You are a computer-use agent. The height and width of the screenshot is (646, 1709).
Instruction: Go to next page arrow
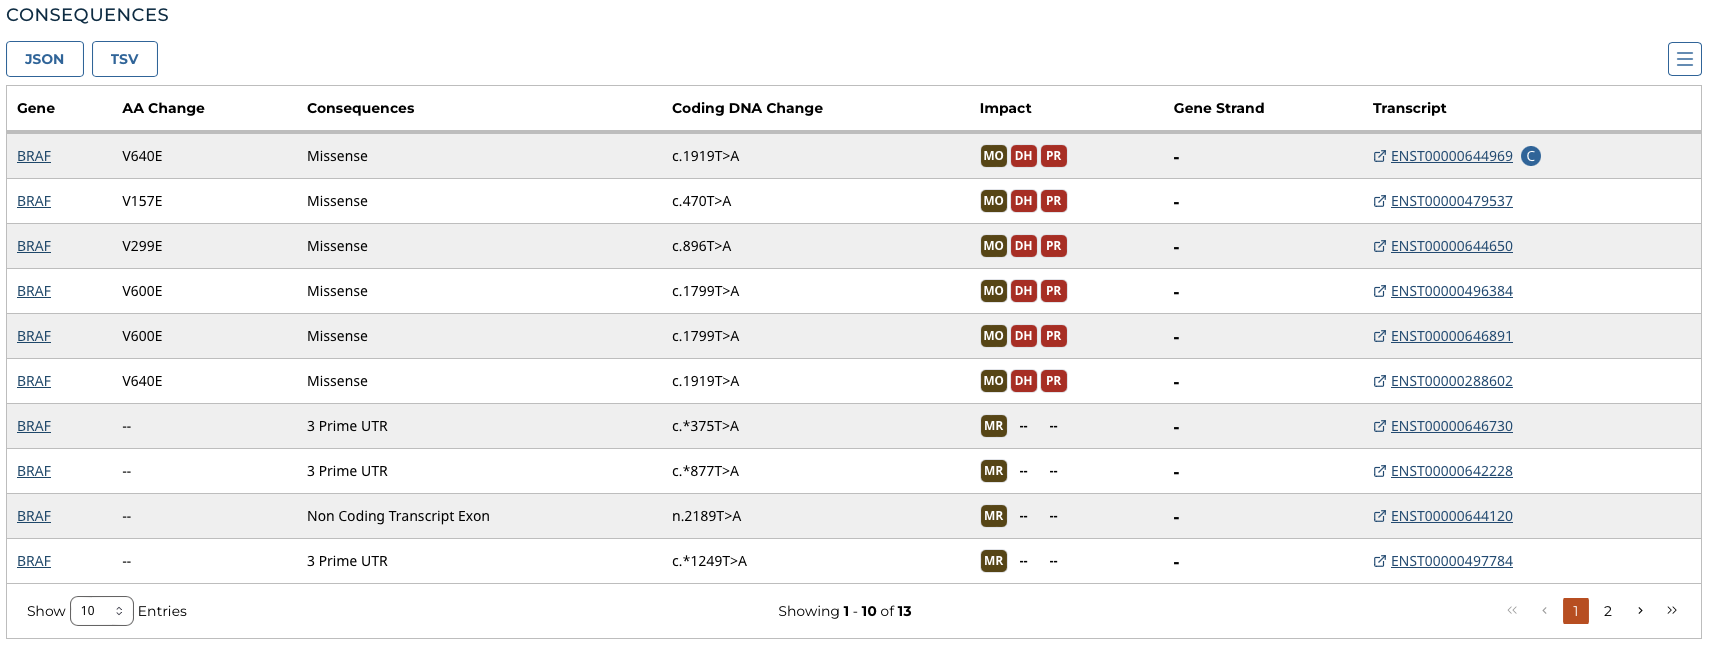pyautogui.click(x=1640, y=611)
